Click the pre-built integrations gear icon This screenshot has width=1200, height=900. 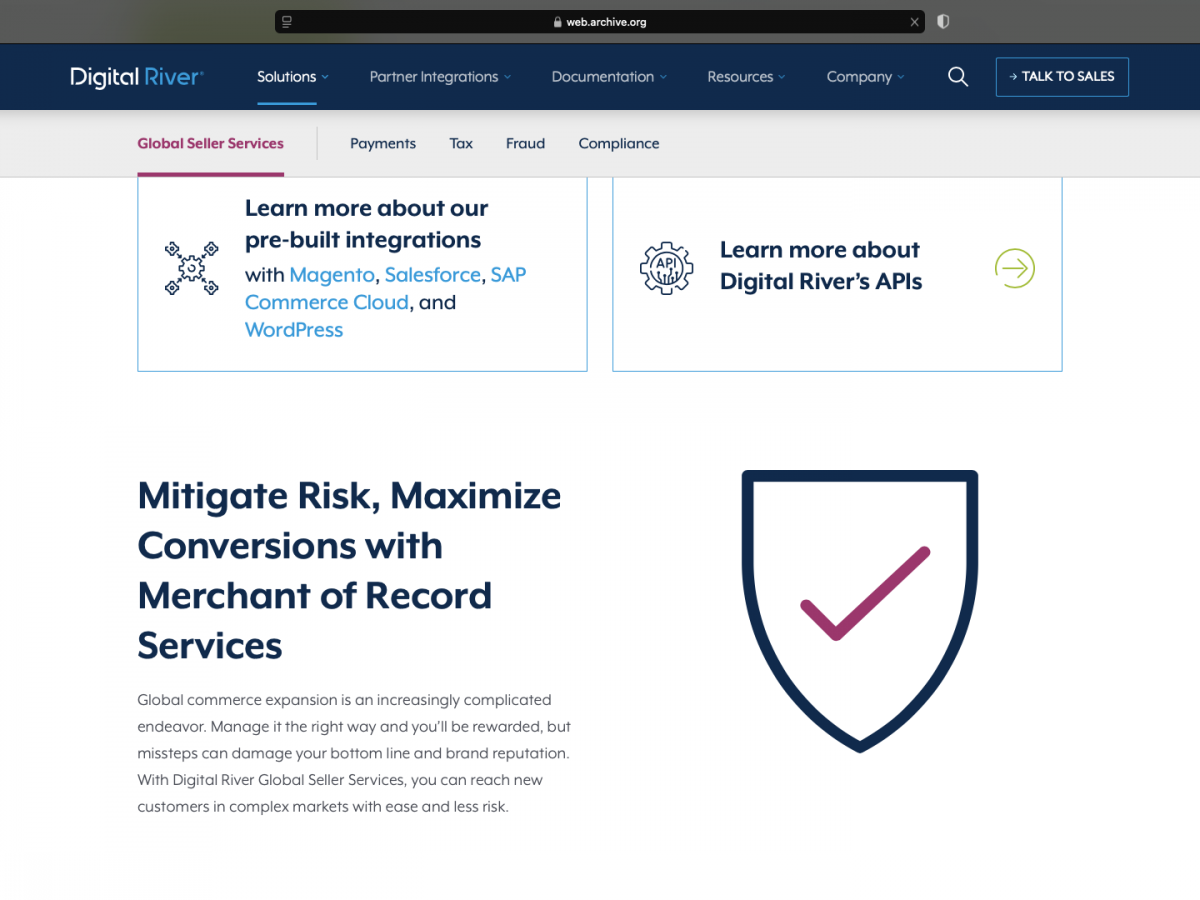click(191, 268)
